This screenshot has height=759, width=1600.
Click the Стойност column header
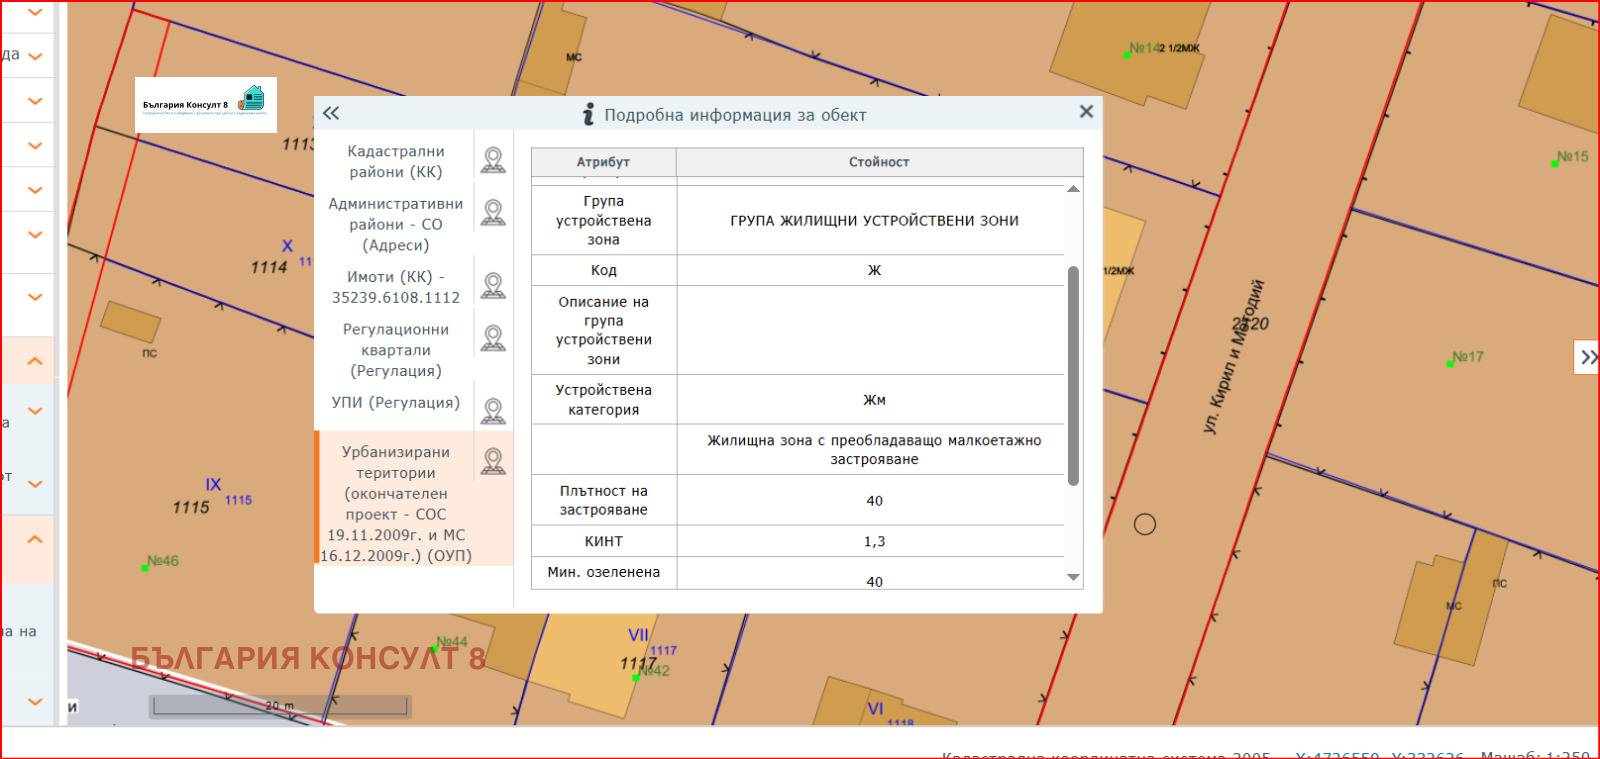879,162
